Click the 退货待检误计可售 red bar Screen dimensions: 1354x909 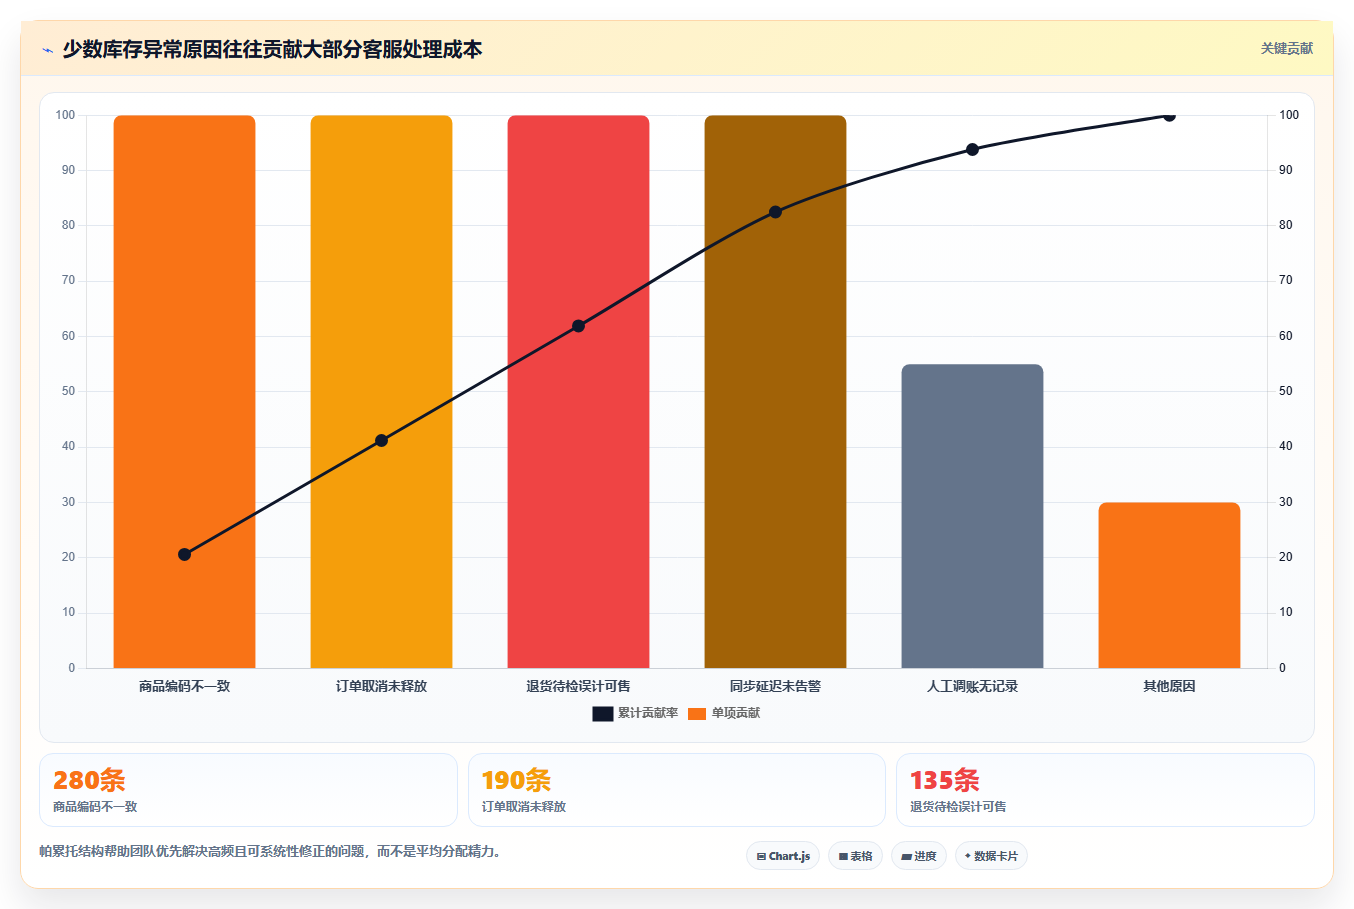(x=578, y=392)
